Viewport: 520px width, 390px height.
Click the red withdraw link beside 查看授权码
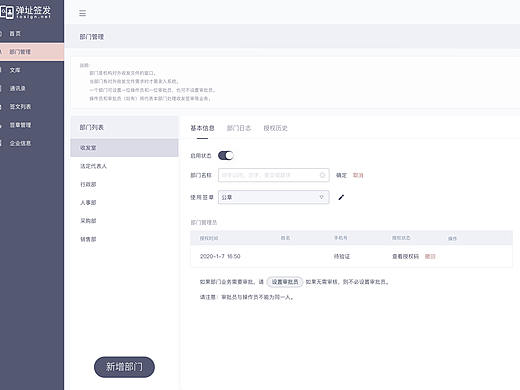tap(430, 256)
